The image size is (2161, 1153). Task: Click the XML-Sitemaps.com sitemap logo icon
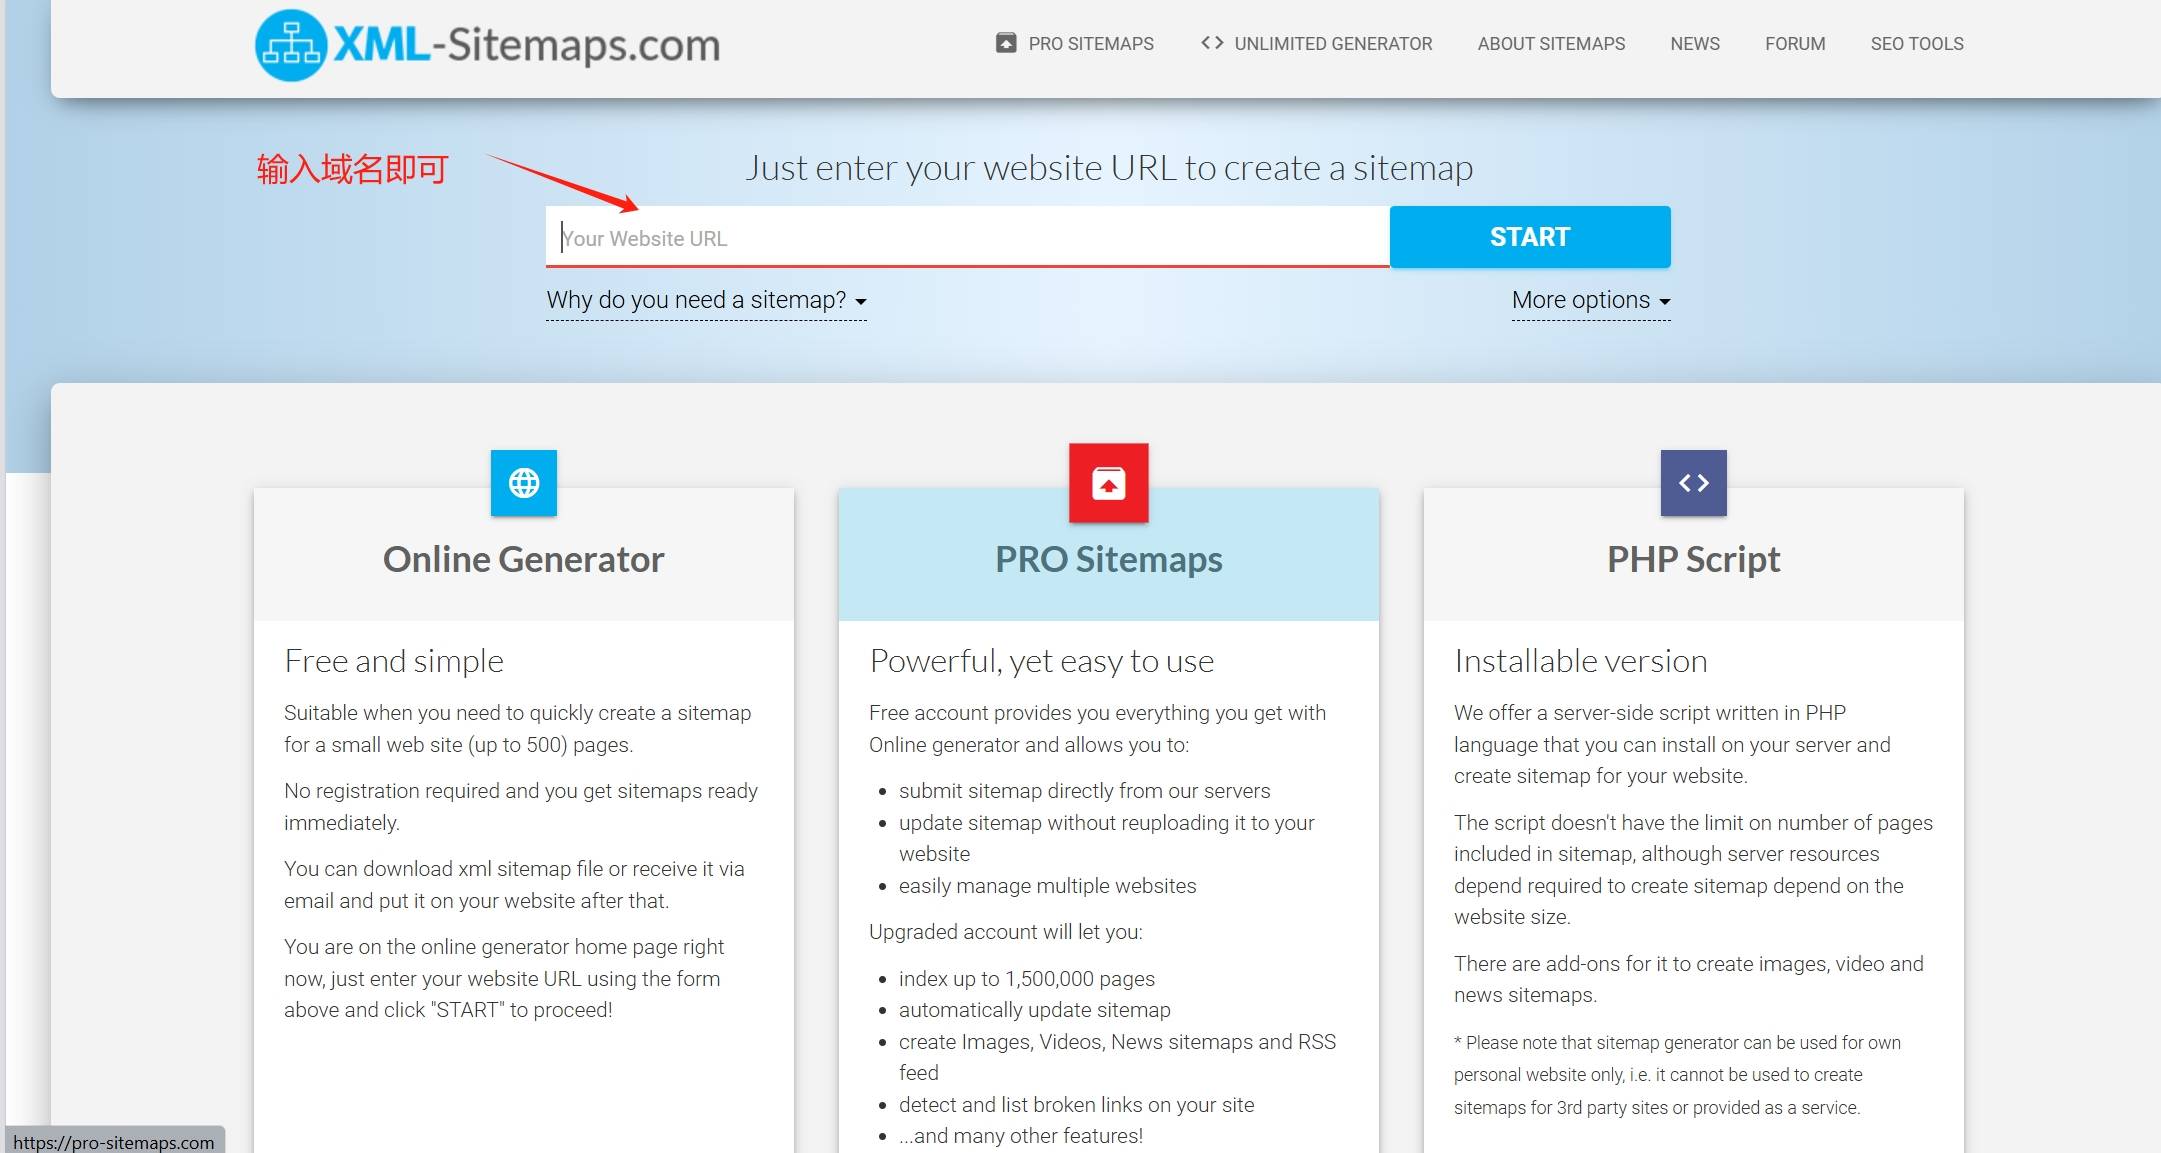[x=291, y=45]
